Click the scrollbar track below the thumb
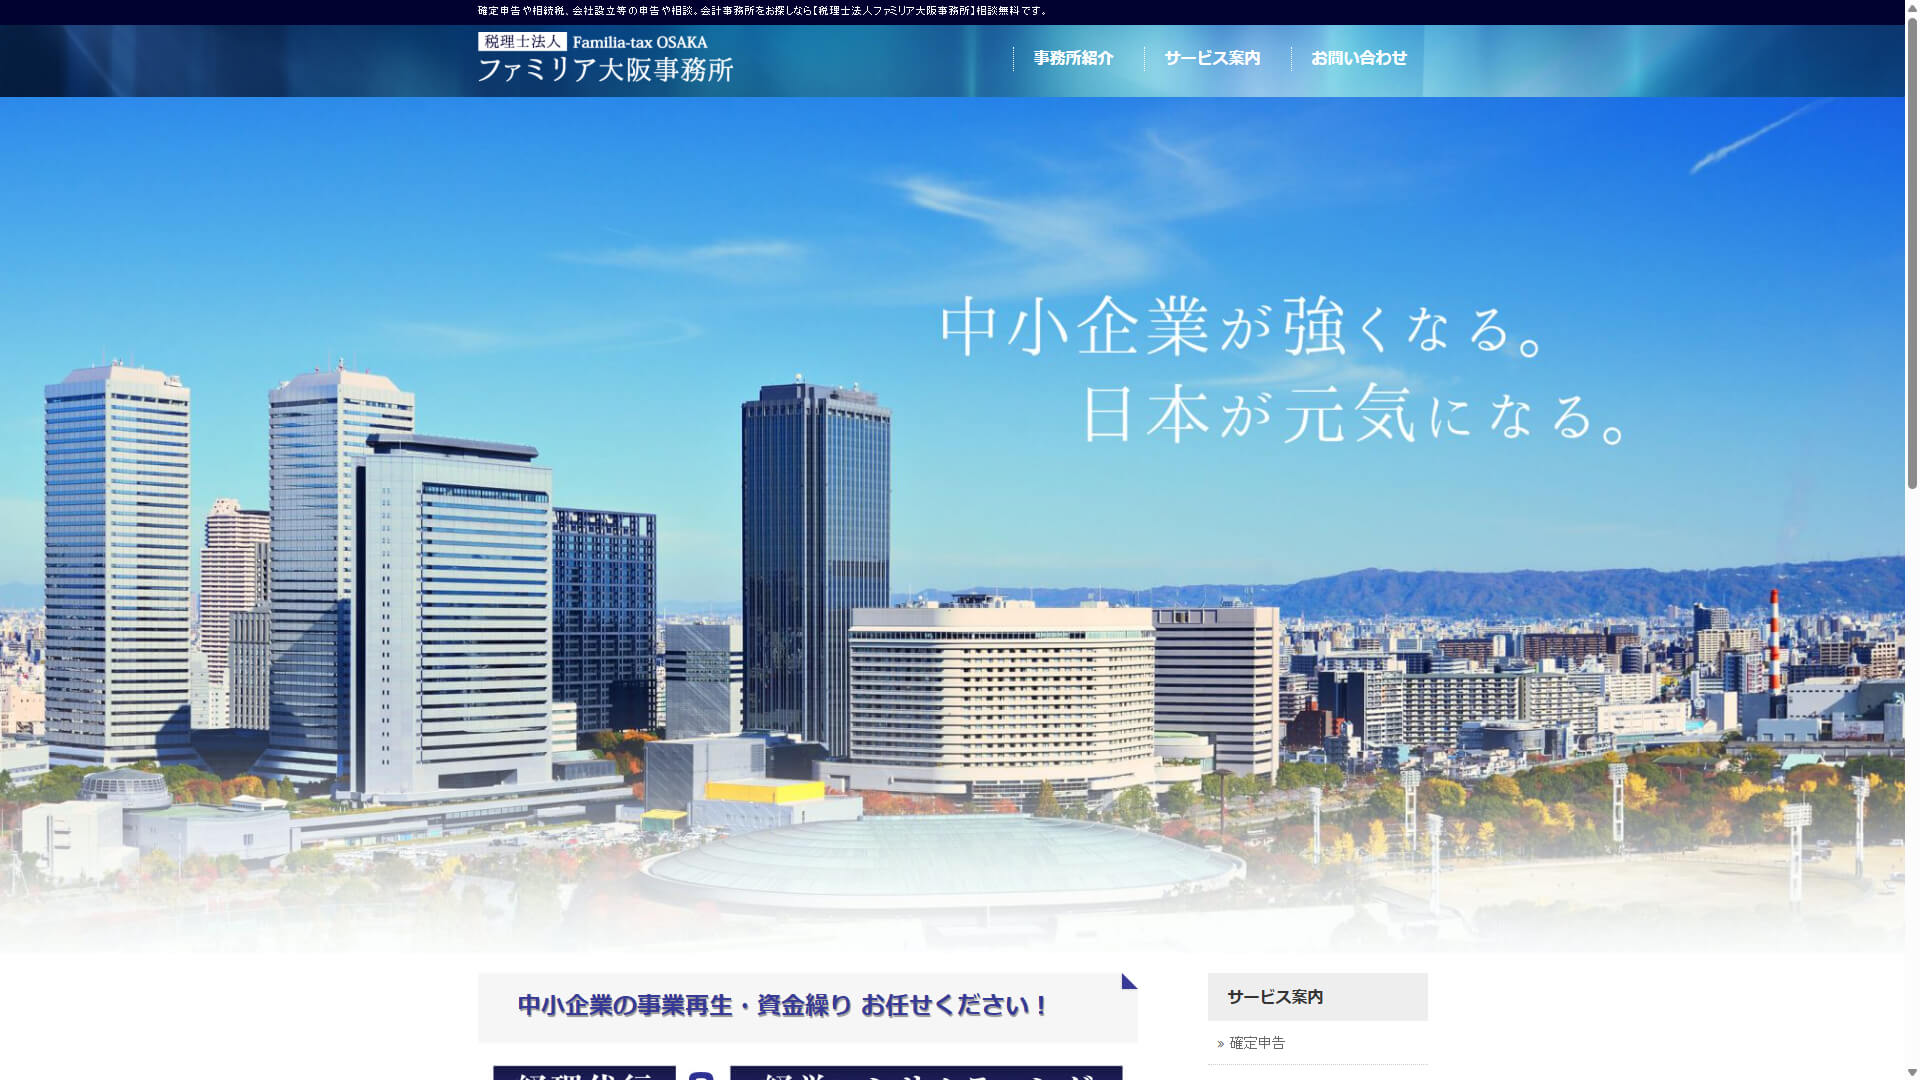 [1912, 780]
